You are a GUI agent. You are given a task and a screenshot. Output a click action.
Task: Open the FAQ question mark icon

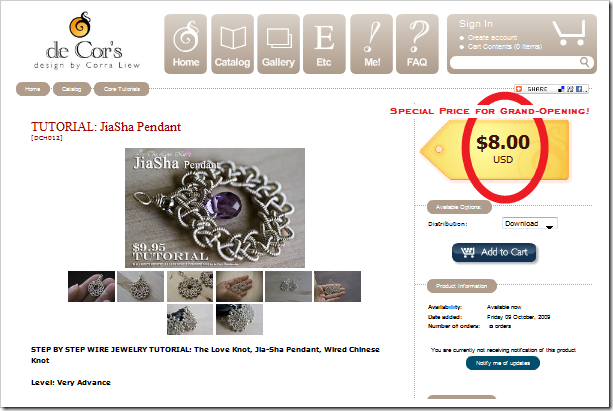click(417, 44)
